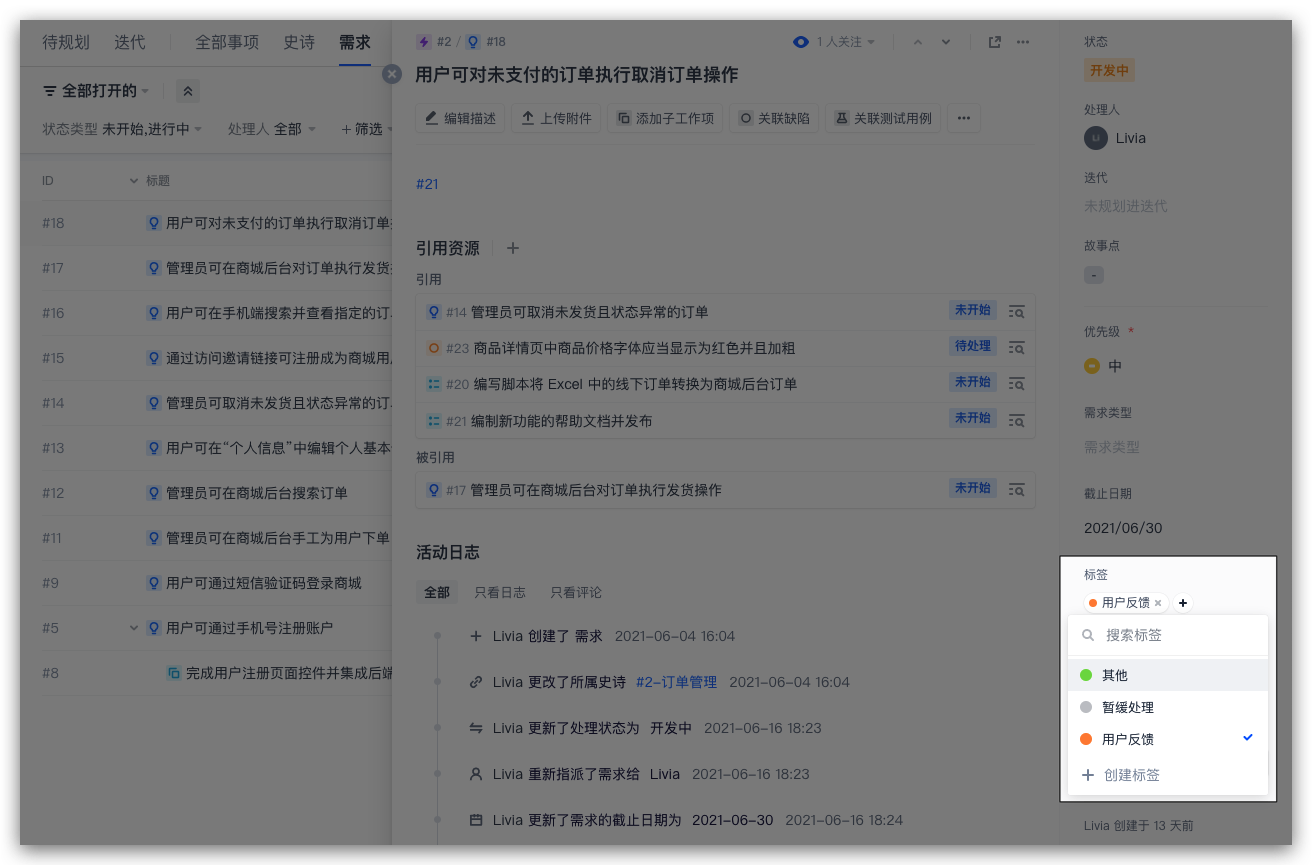Open the 全部打开的 view dropdown

point(96,91)
